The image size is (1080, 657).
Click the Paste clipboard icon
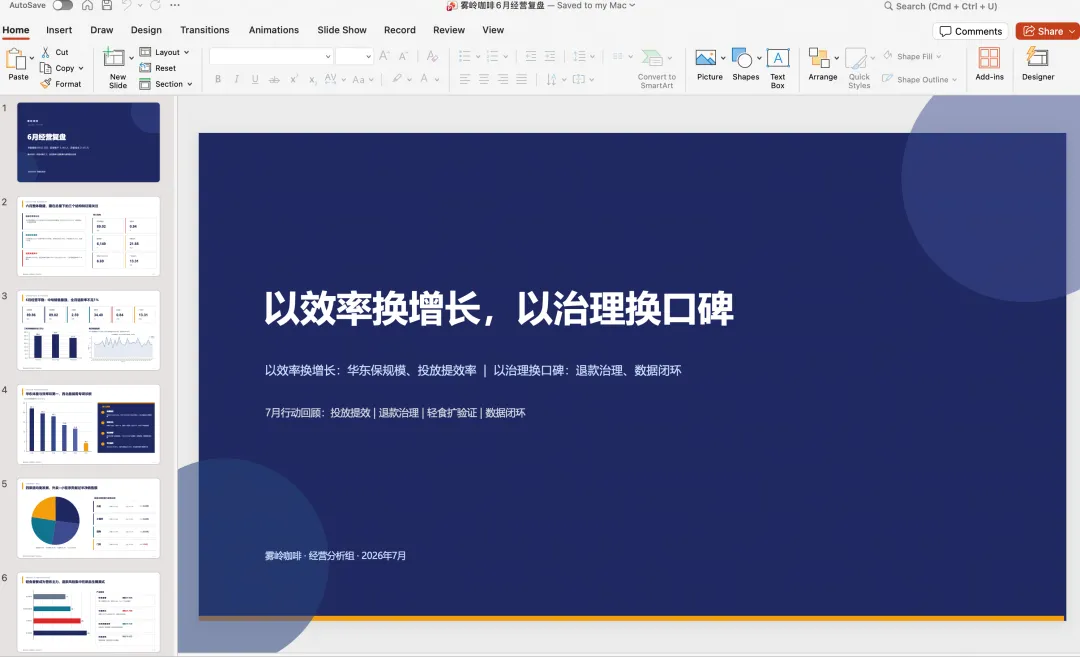(x=15, y=59)
